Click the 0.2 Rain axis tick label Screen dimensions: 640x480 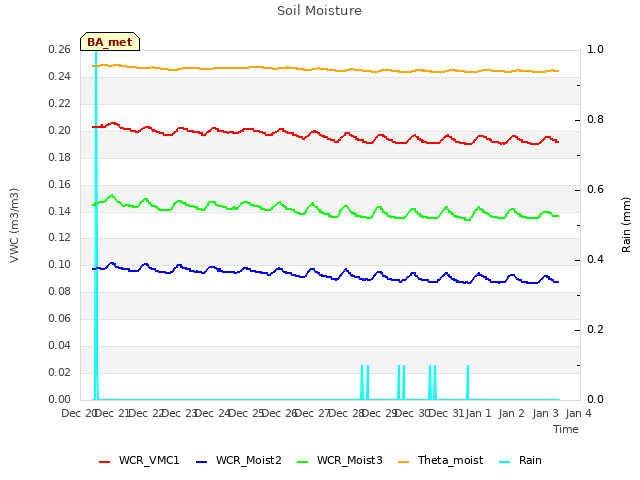[595, 329]
